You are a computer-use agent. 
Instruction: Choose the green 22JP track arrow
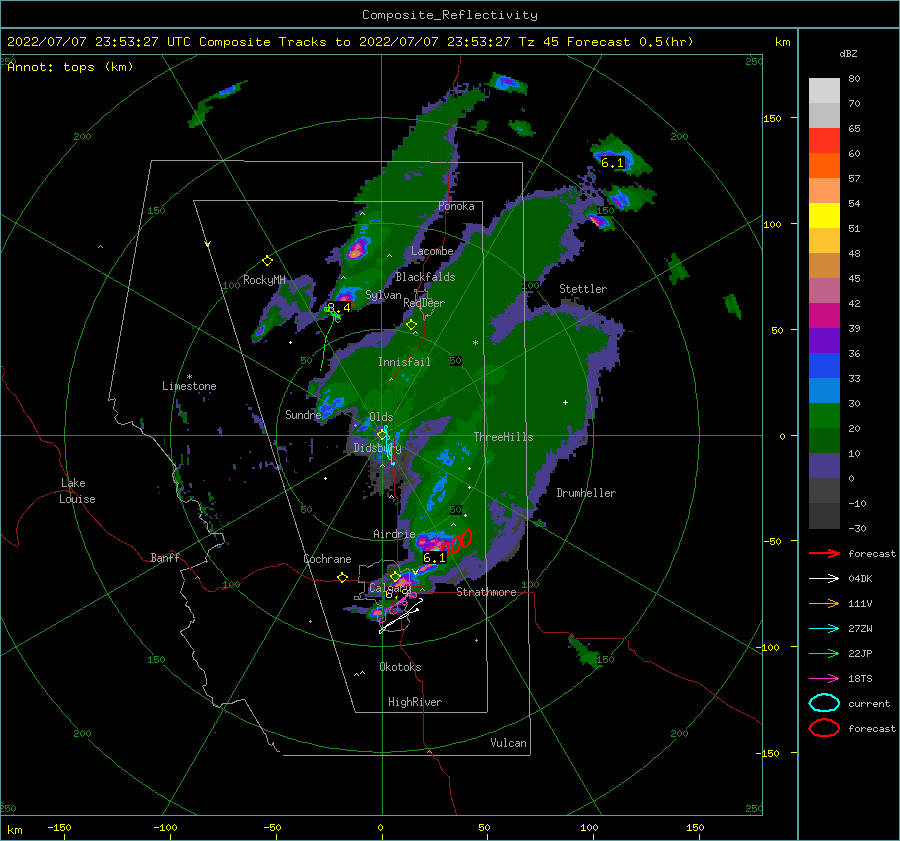[824, 653]
